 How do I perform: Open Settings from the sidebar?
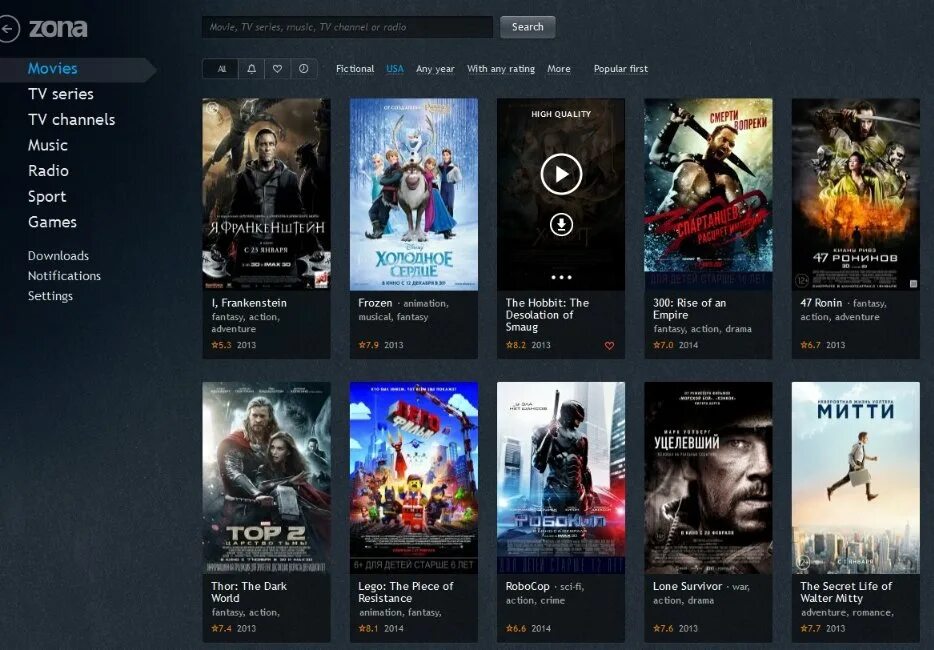tap(50, 296)
